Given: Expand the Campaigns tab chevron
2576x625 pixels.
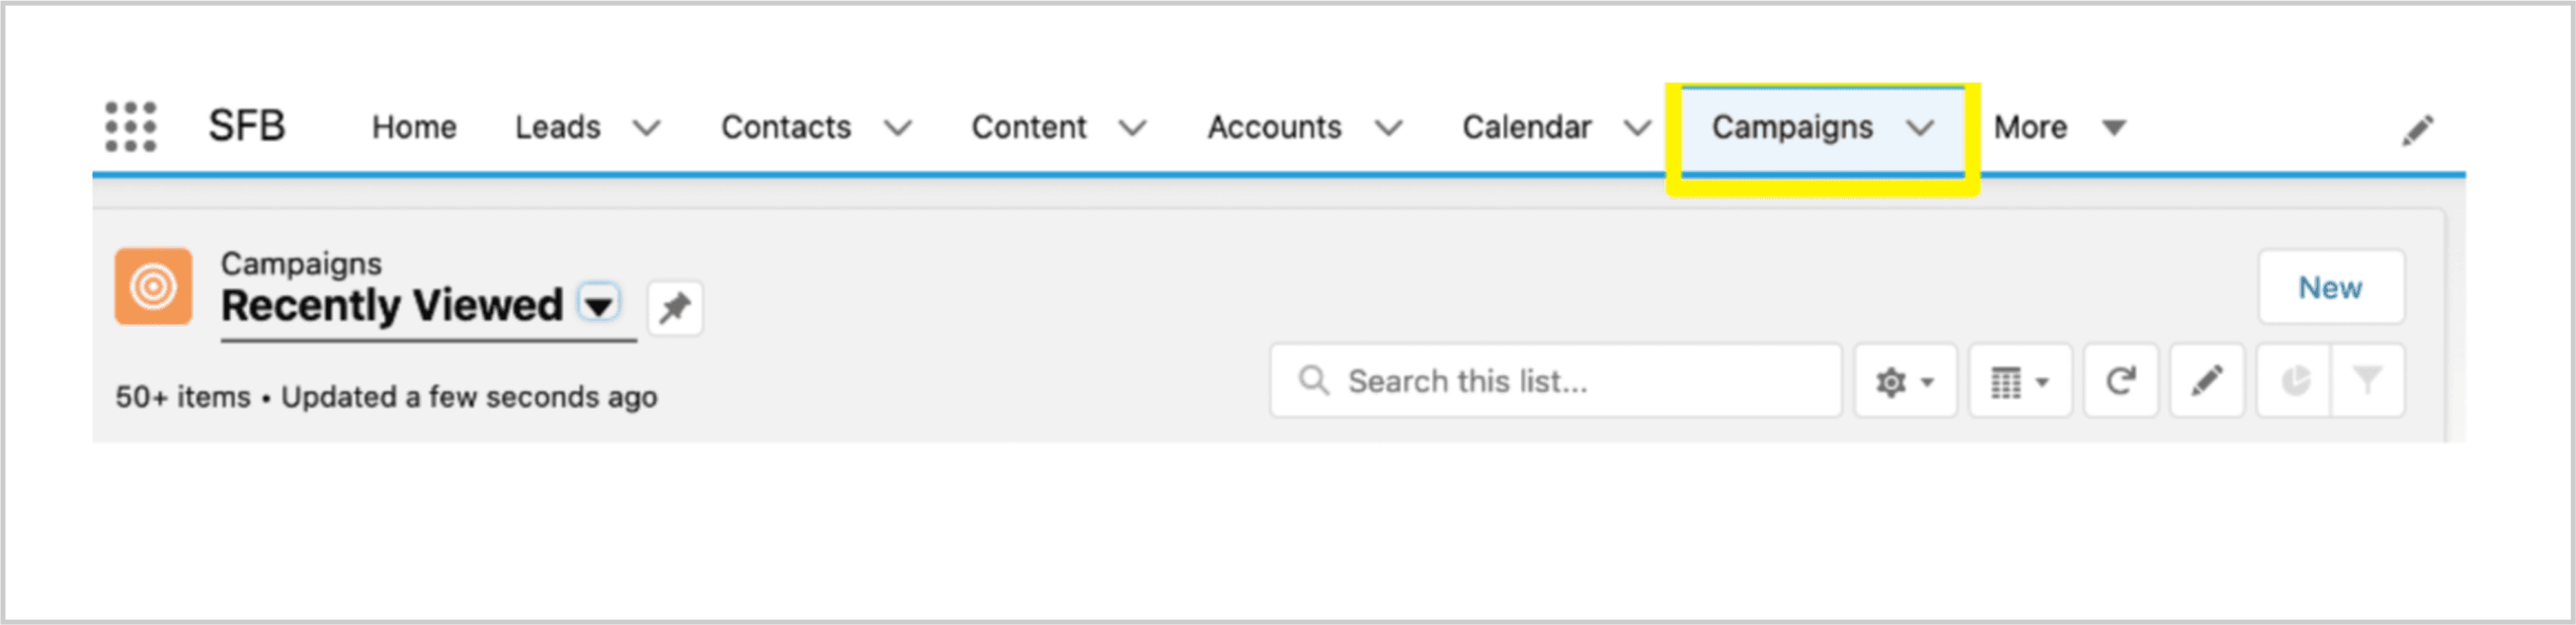Looking at the screenshot, I should 1919,128.
